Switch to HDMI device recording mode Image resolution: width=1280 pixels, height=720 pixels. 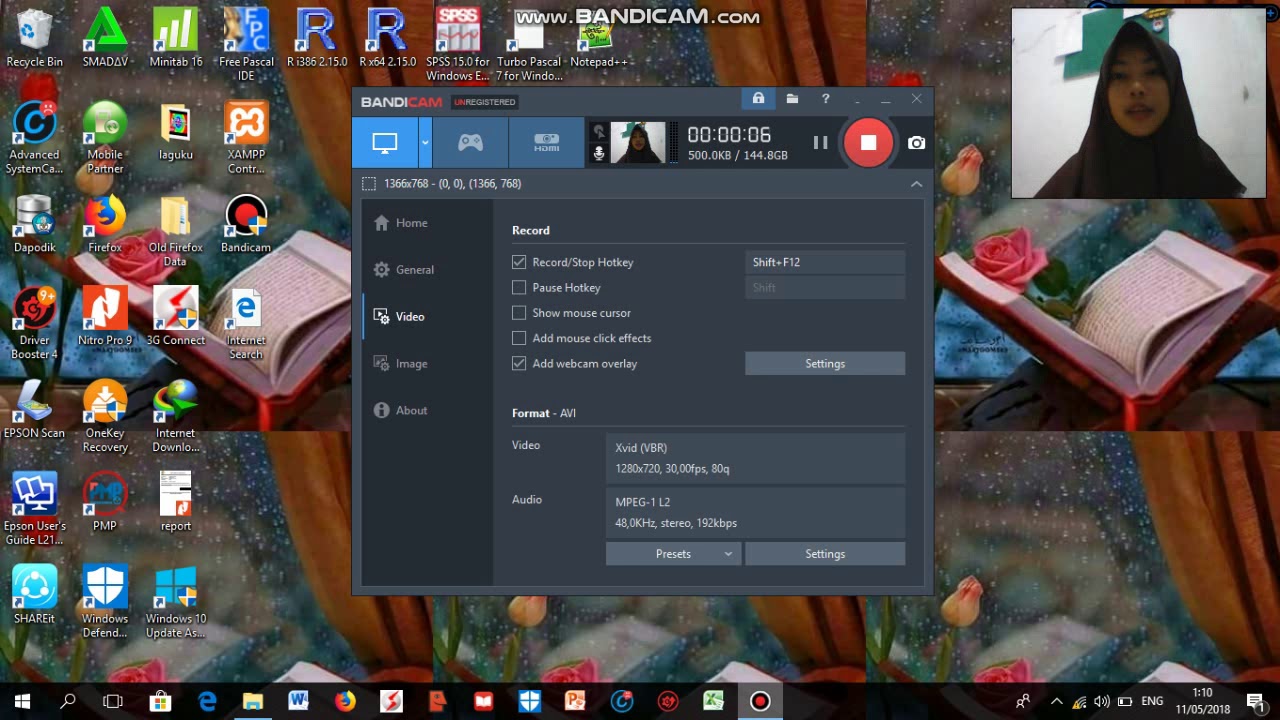tap(546, 143)
